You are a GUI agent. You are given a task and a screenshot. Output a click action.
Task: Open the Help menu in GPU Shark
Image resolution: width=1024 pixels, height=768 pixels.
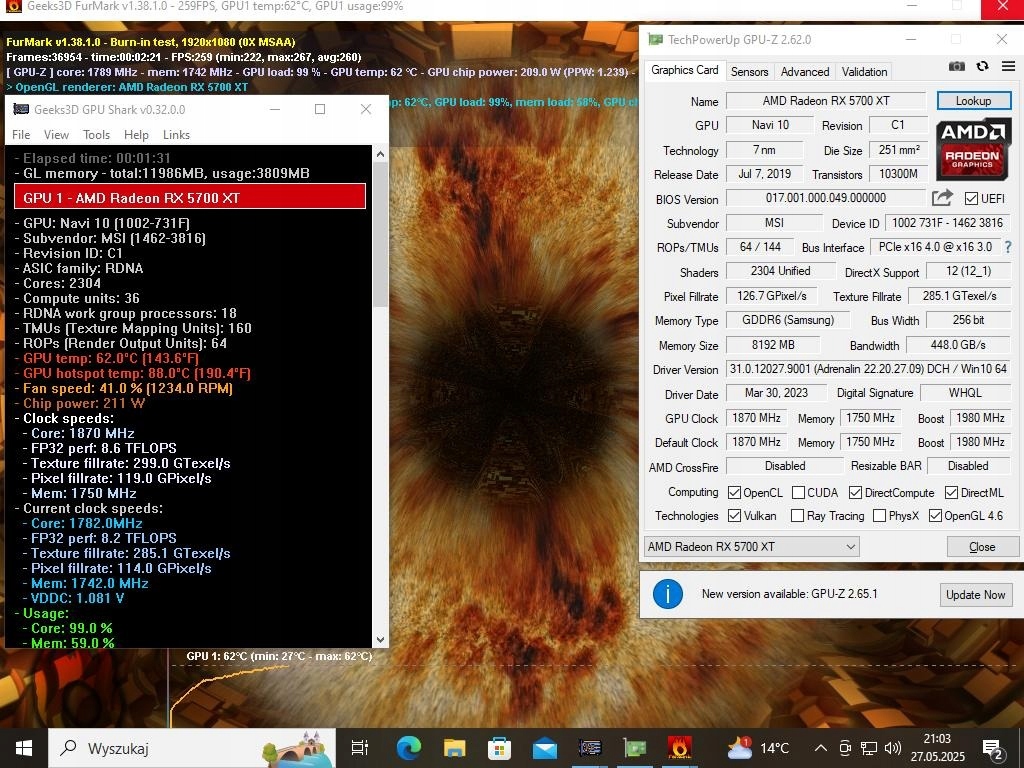click(136, 135)
